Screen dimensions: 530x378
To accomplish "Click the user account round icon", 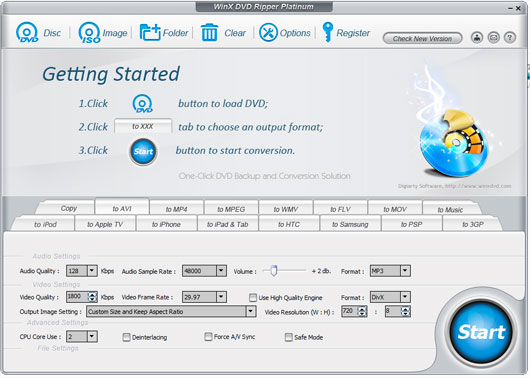I will (477, 38).
